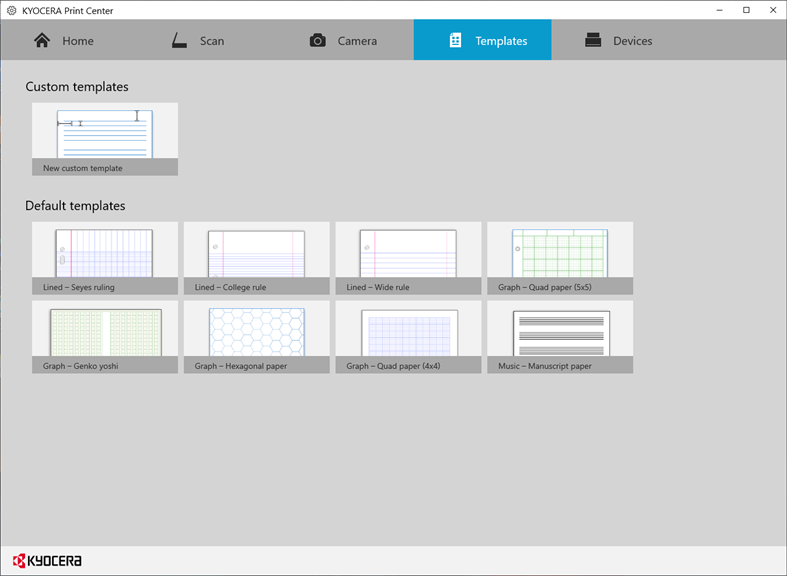Click the Kyocera logo at bottom
Image resolution: width=787 pixels, height=576 pixels.
[47, 560]
